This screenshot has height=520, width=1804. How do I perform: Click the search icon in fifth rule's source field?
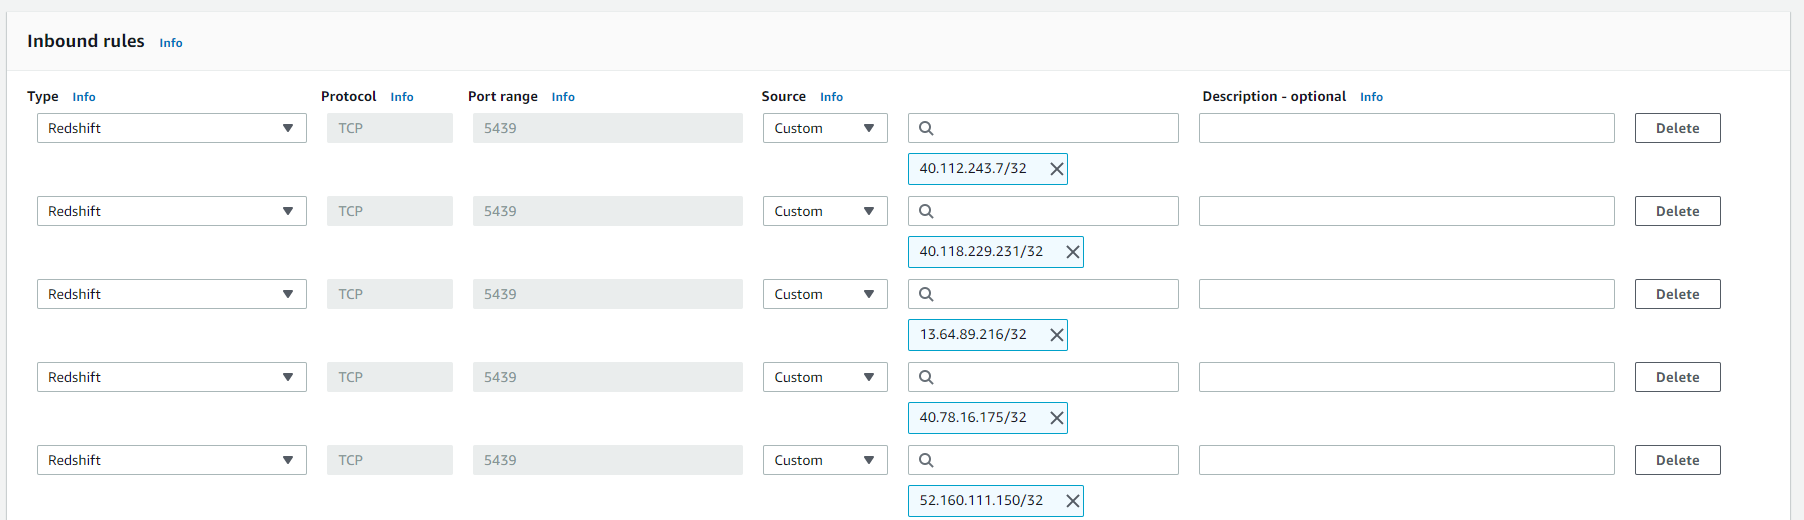point(926,460)
